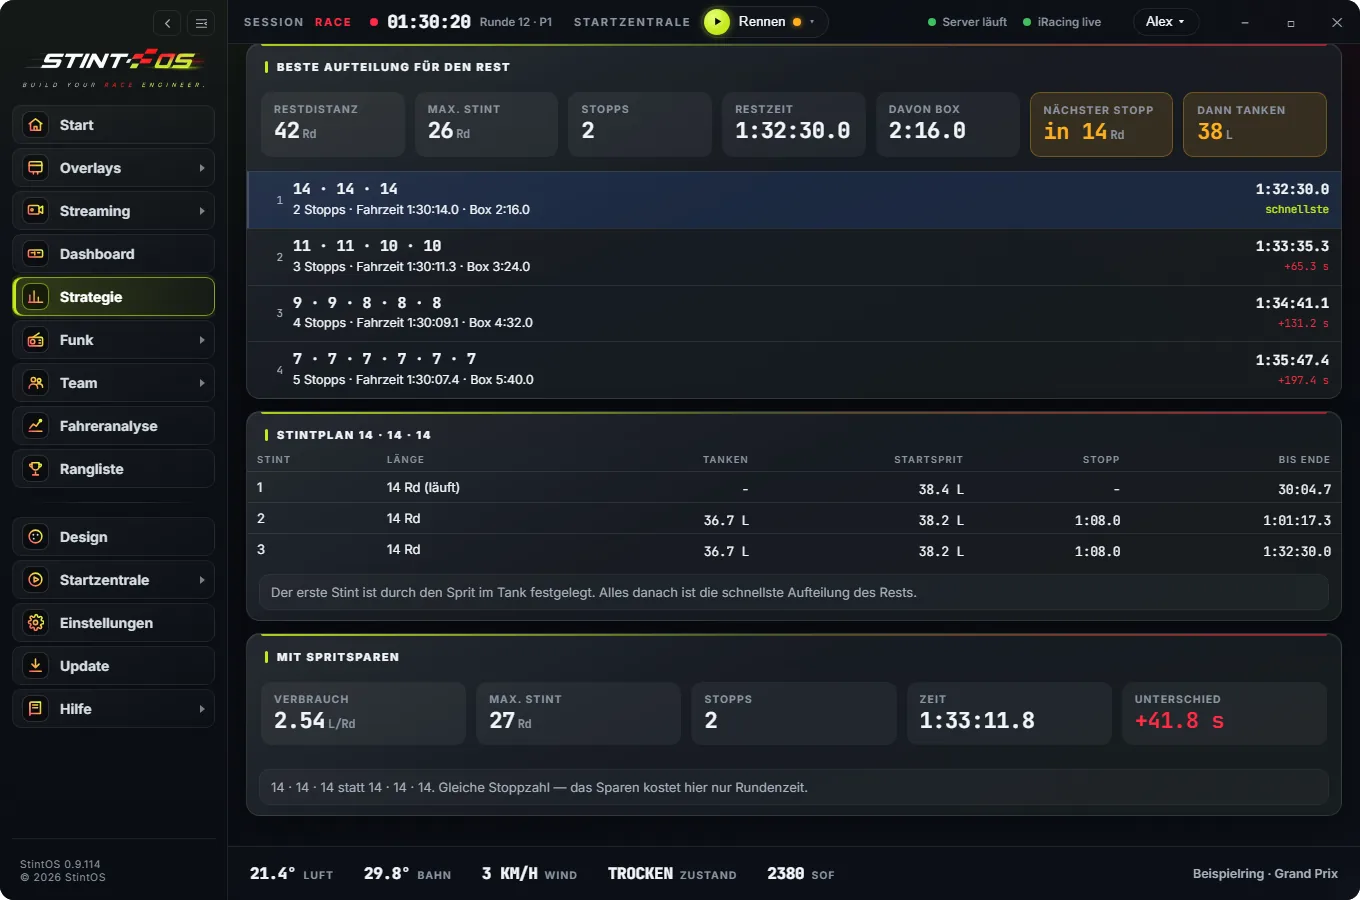Image resolution: width=1360 pixels, height=900 pixels.
Task: Open the Rangliste menu item
Action: pyautogui.click(x=114, y=469)
